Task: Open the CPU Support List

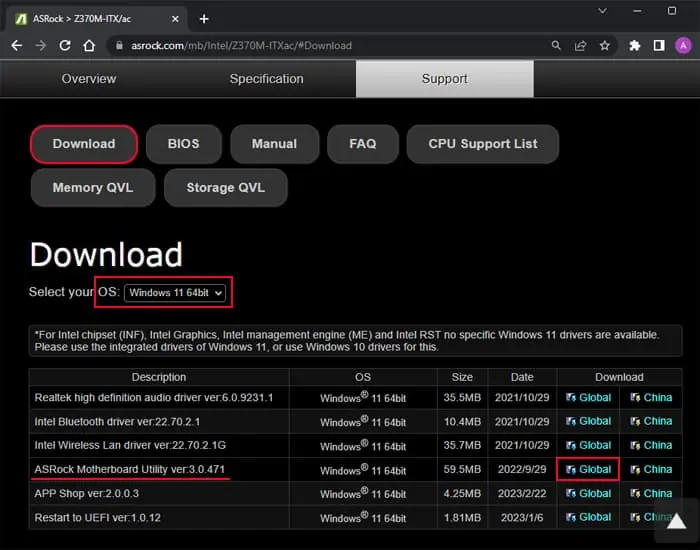Action: coord(482,144)
